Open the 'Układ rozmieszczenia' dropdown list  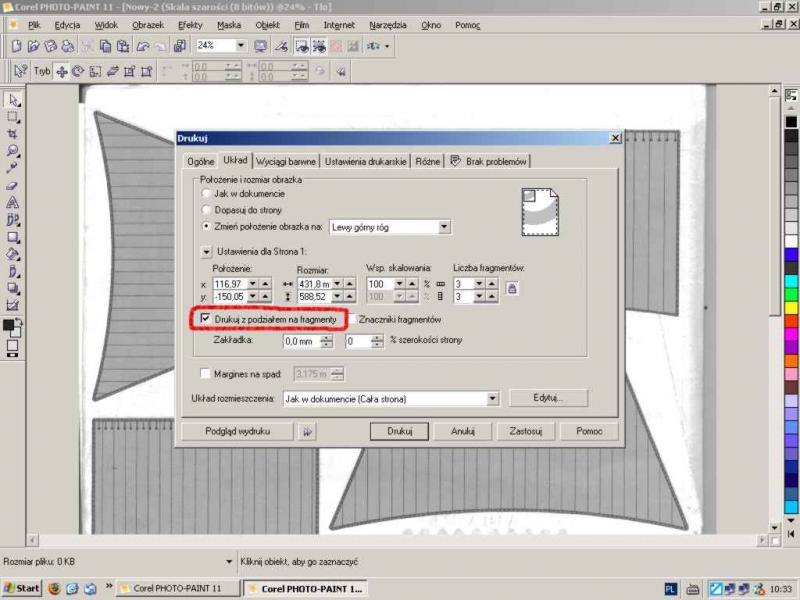(x=492, y=398)
